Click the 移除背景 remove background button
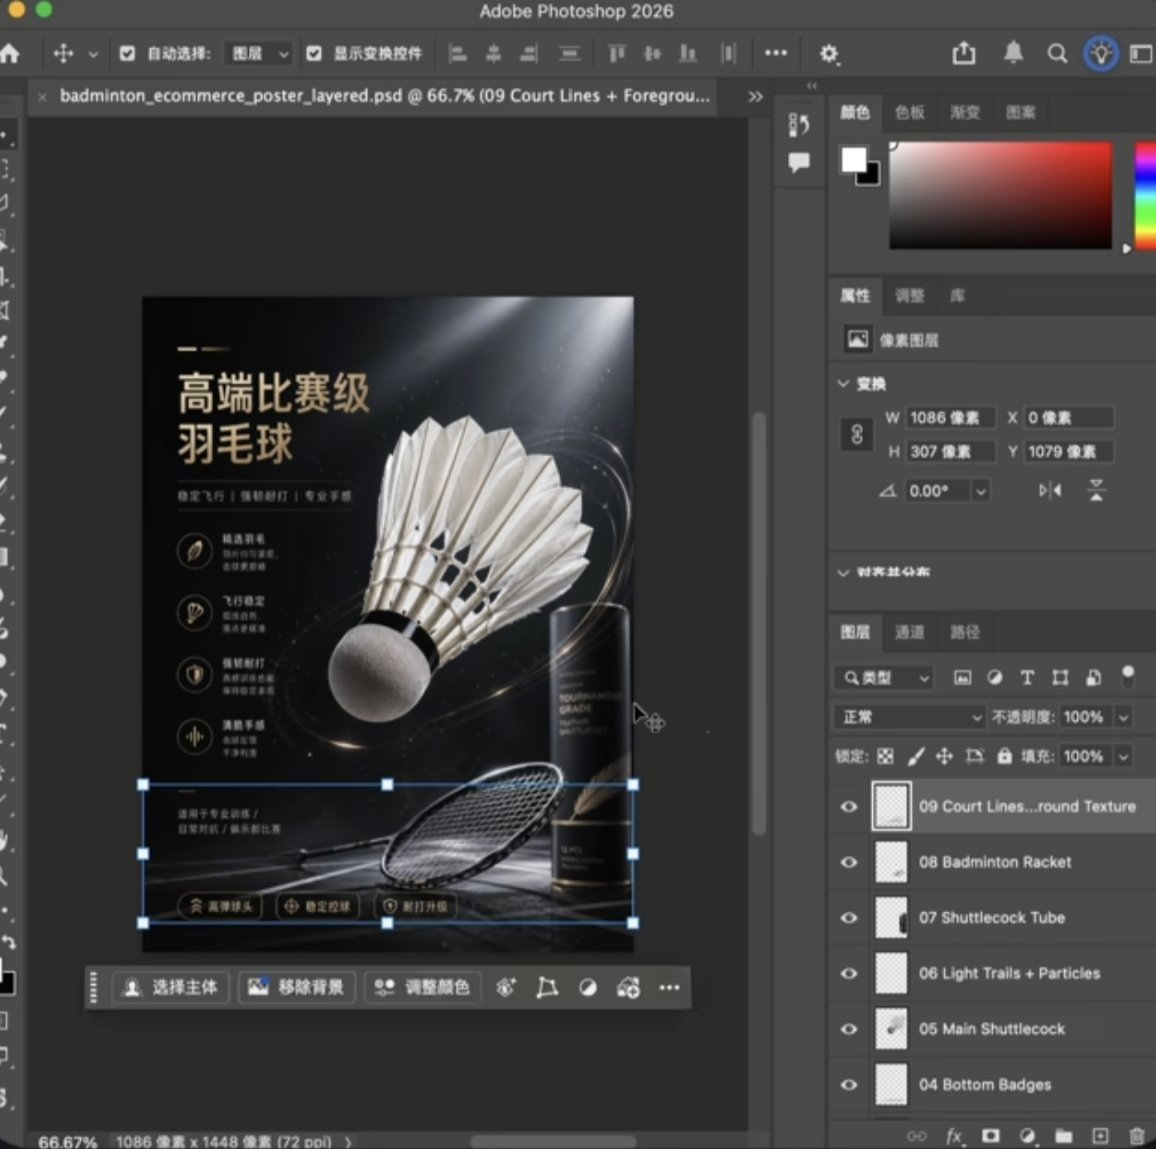This screenshot has height=1149, width=1156. (x=297, y=987)
